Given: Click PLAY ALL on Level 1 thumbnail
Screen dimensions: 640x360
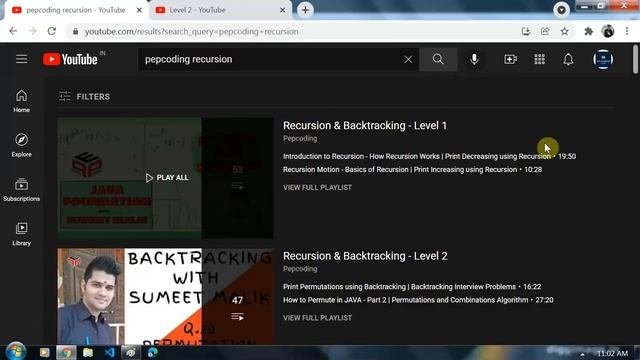Looking at the screenshot, I should 167,178.
